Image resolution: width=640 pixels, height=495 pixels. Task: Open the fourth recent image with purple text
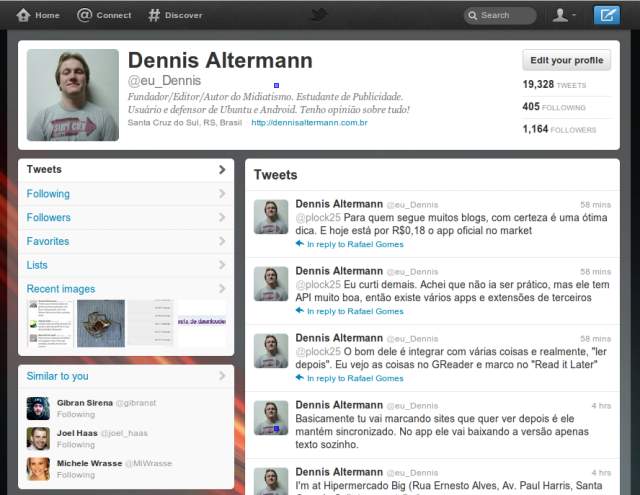click(x=202, y=323)
